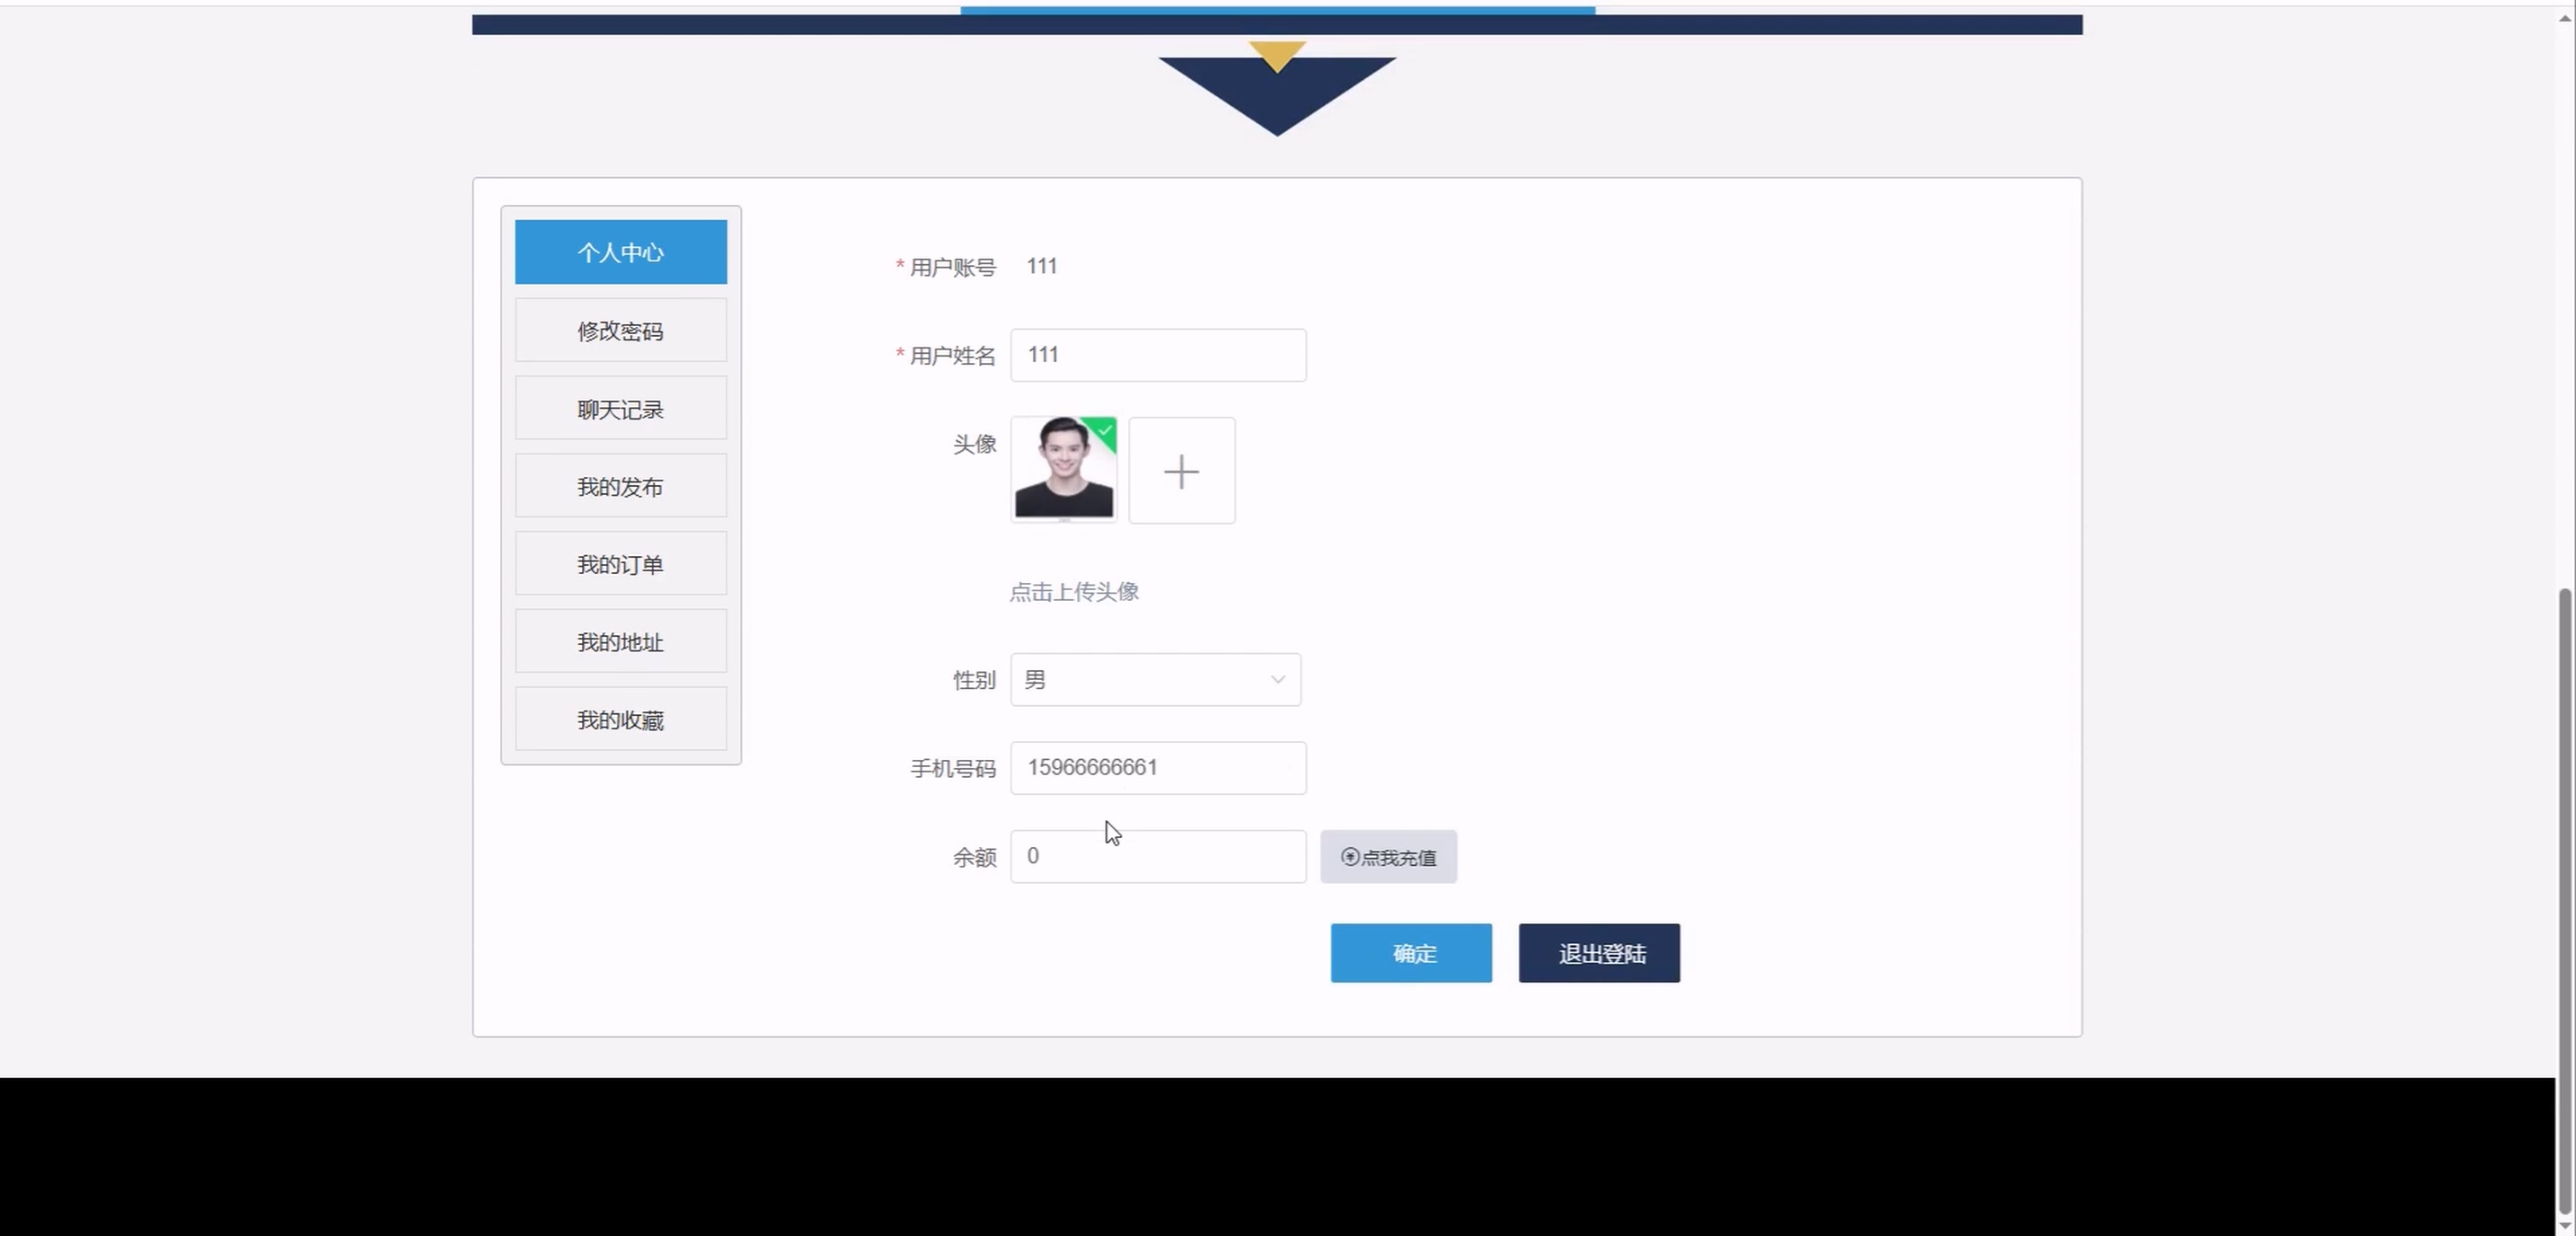
Task: Show 我的收藏 favorites list
Action: pos(620,720)
